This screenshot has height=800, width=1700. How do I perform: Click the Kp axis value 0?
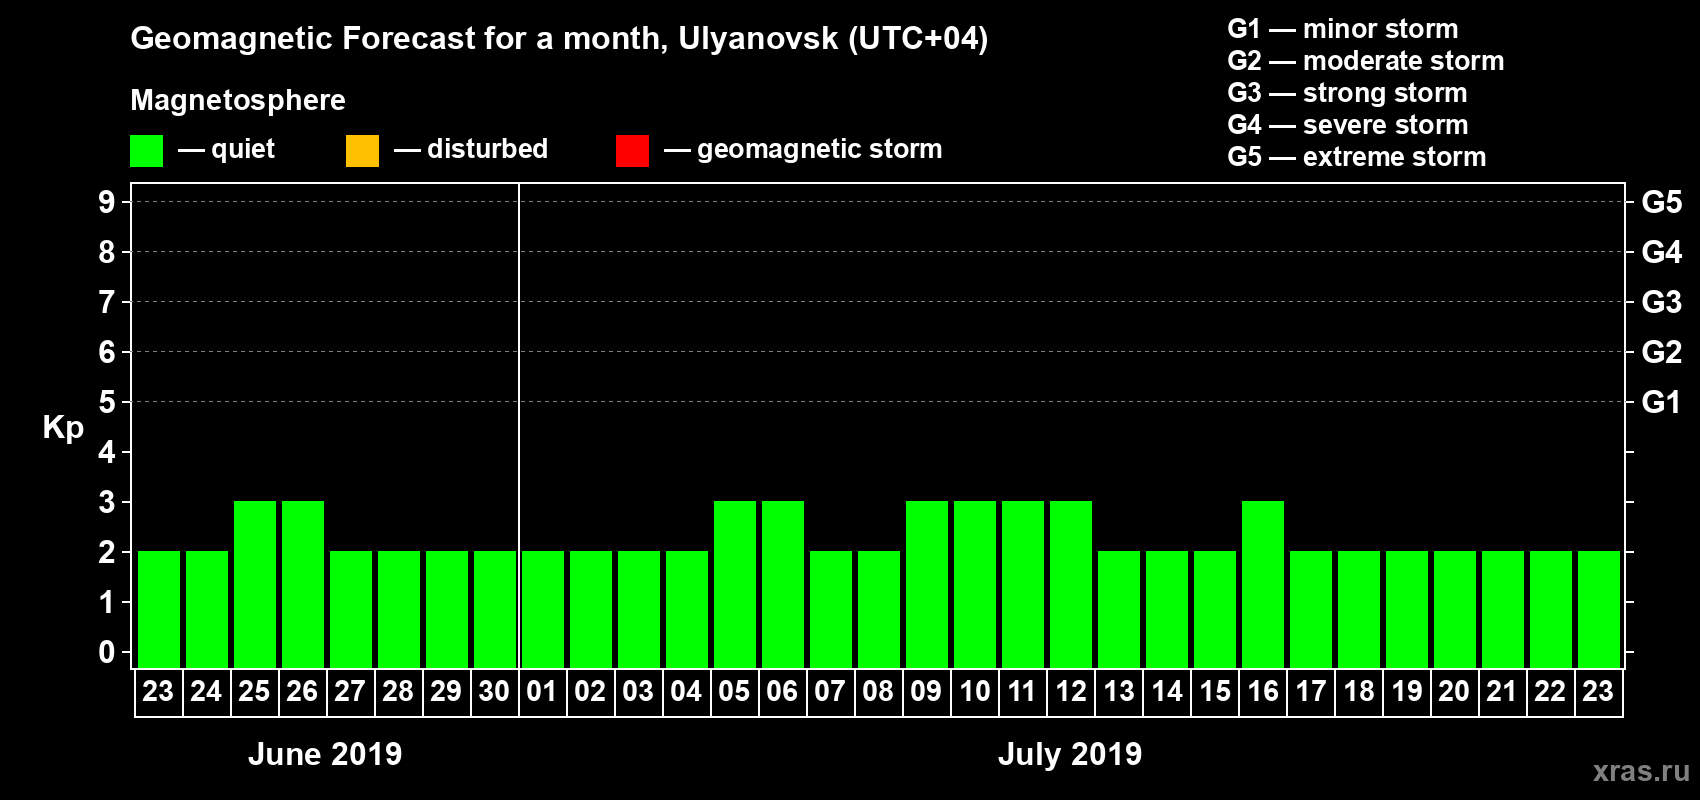coord(107,652)
